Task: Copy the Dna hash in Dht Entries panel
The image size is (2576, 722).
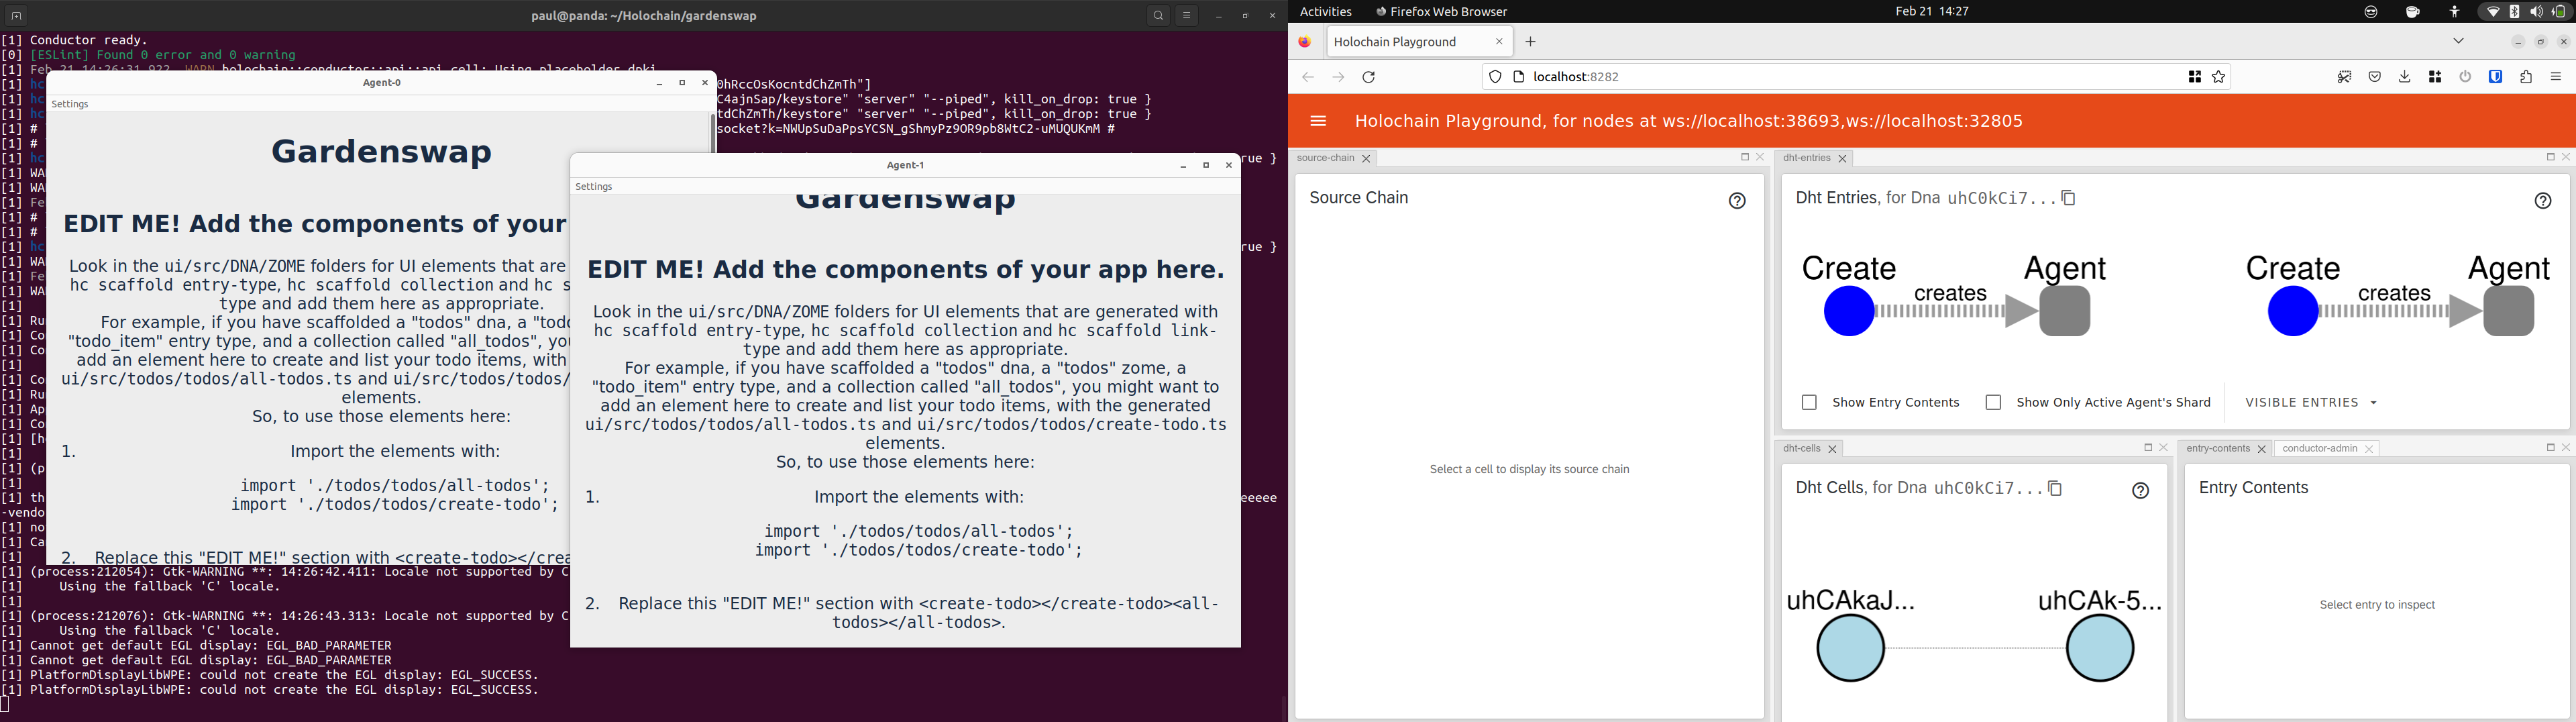Action: 2069,198
